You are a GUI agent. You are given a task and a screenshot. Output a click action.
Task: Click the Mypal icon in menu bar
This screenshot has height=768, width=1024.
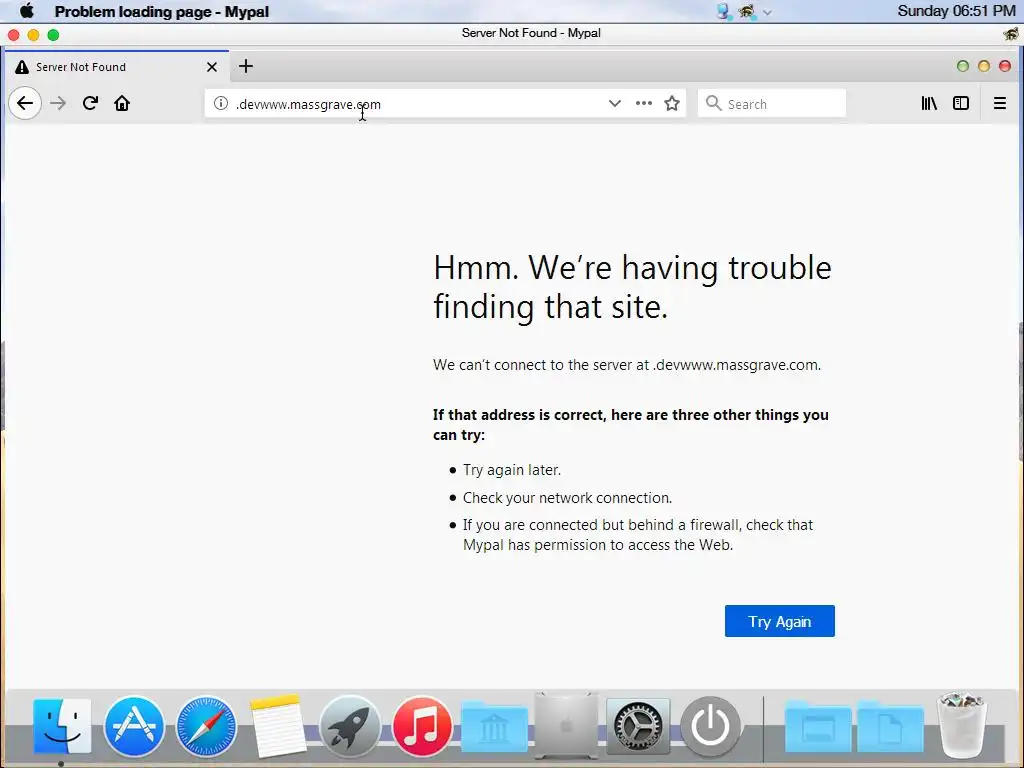746,11
